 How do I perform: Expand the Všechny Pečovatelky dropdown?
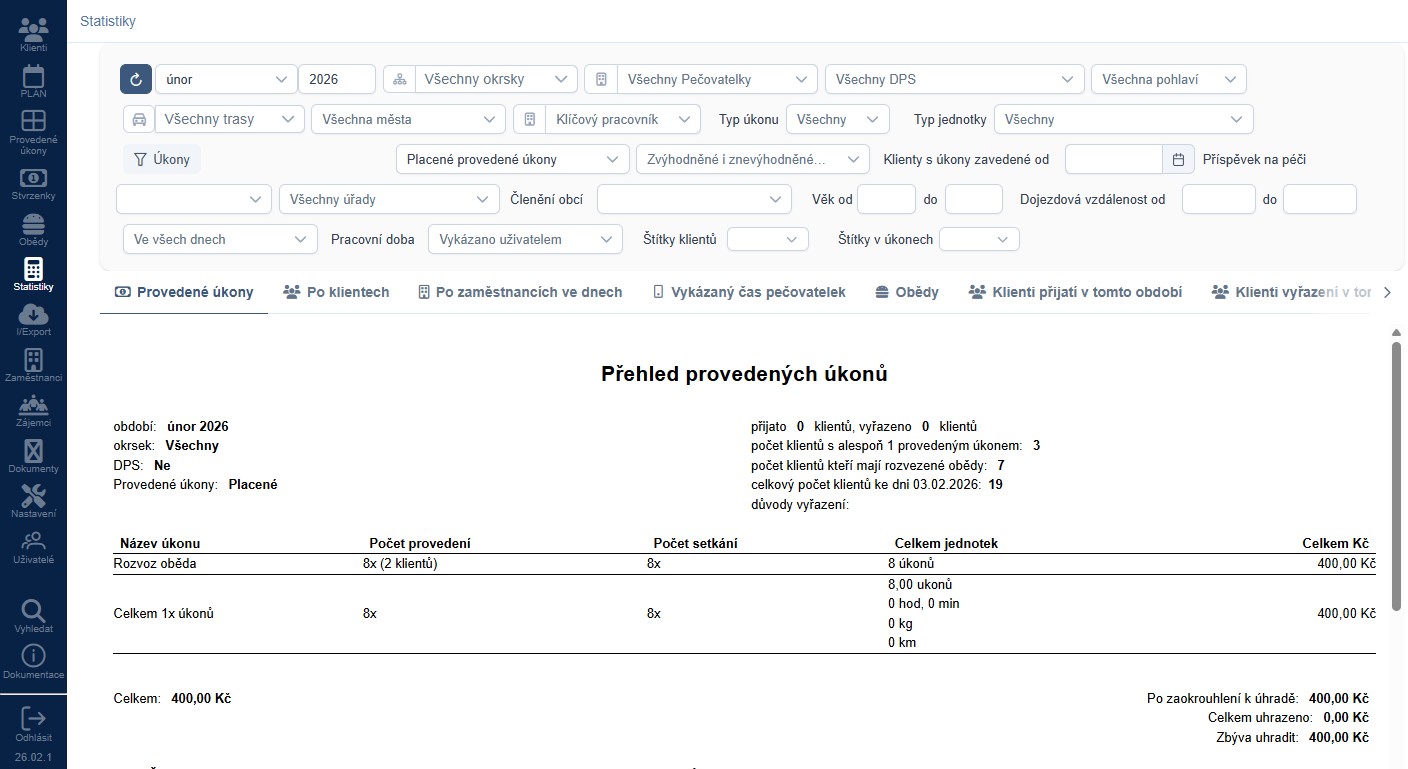pyautogui.click(x=716, y=79)
